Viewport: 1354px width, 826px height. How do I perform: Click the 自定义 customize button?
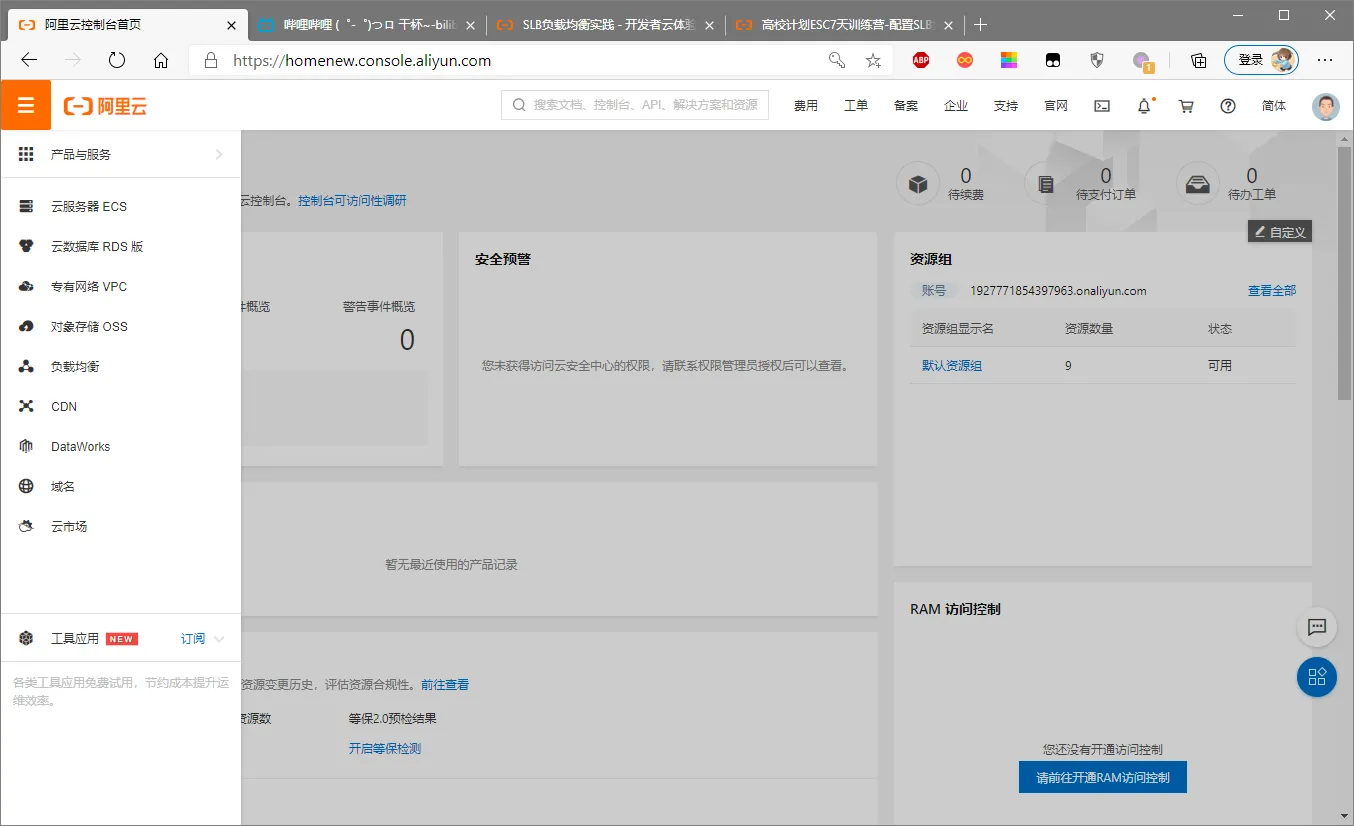click(x=1280, y=231)
